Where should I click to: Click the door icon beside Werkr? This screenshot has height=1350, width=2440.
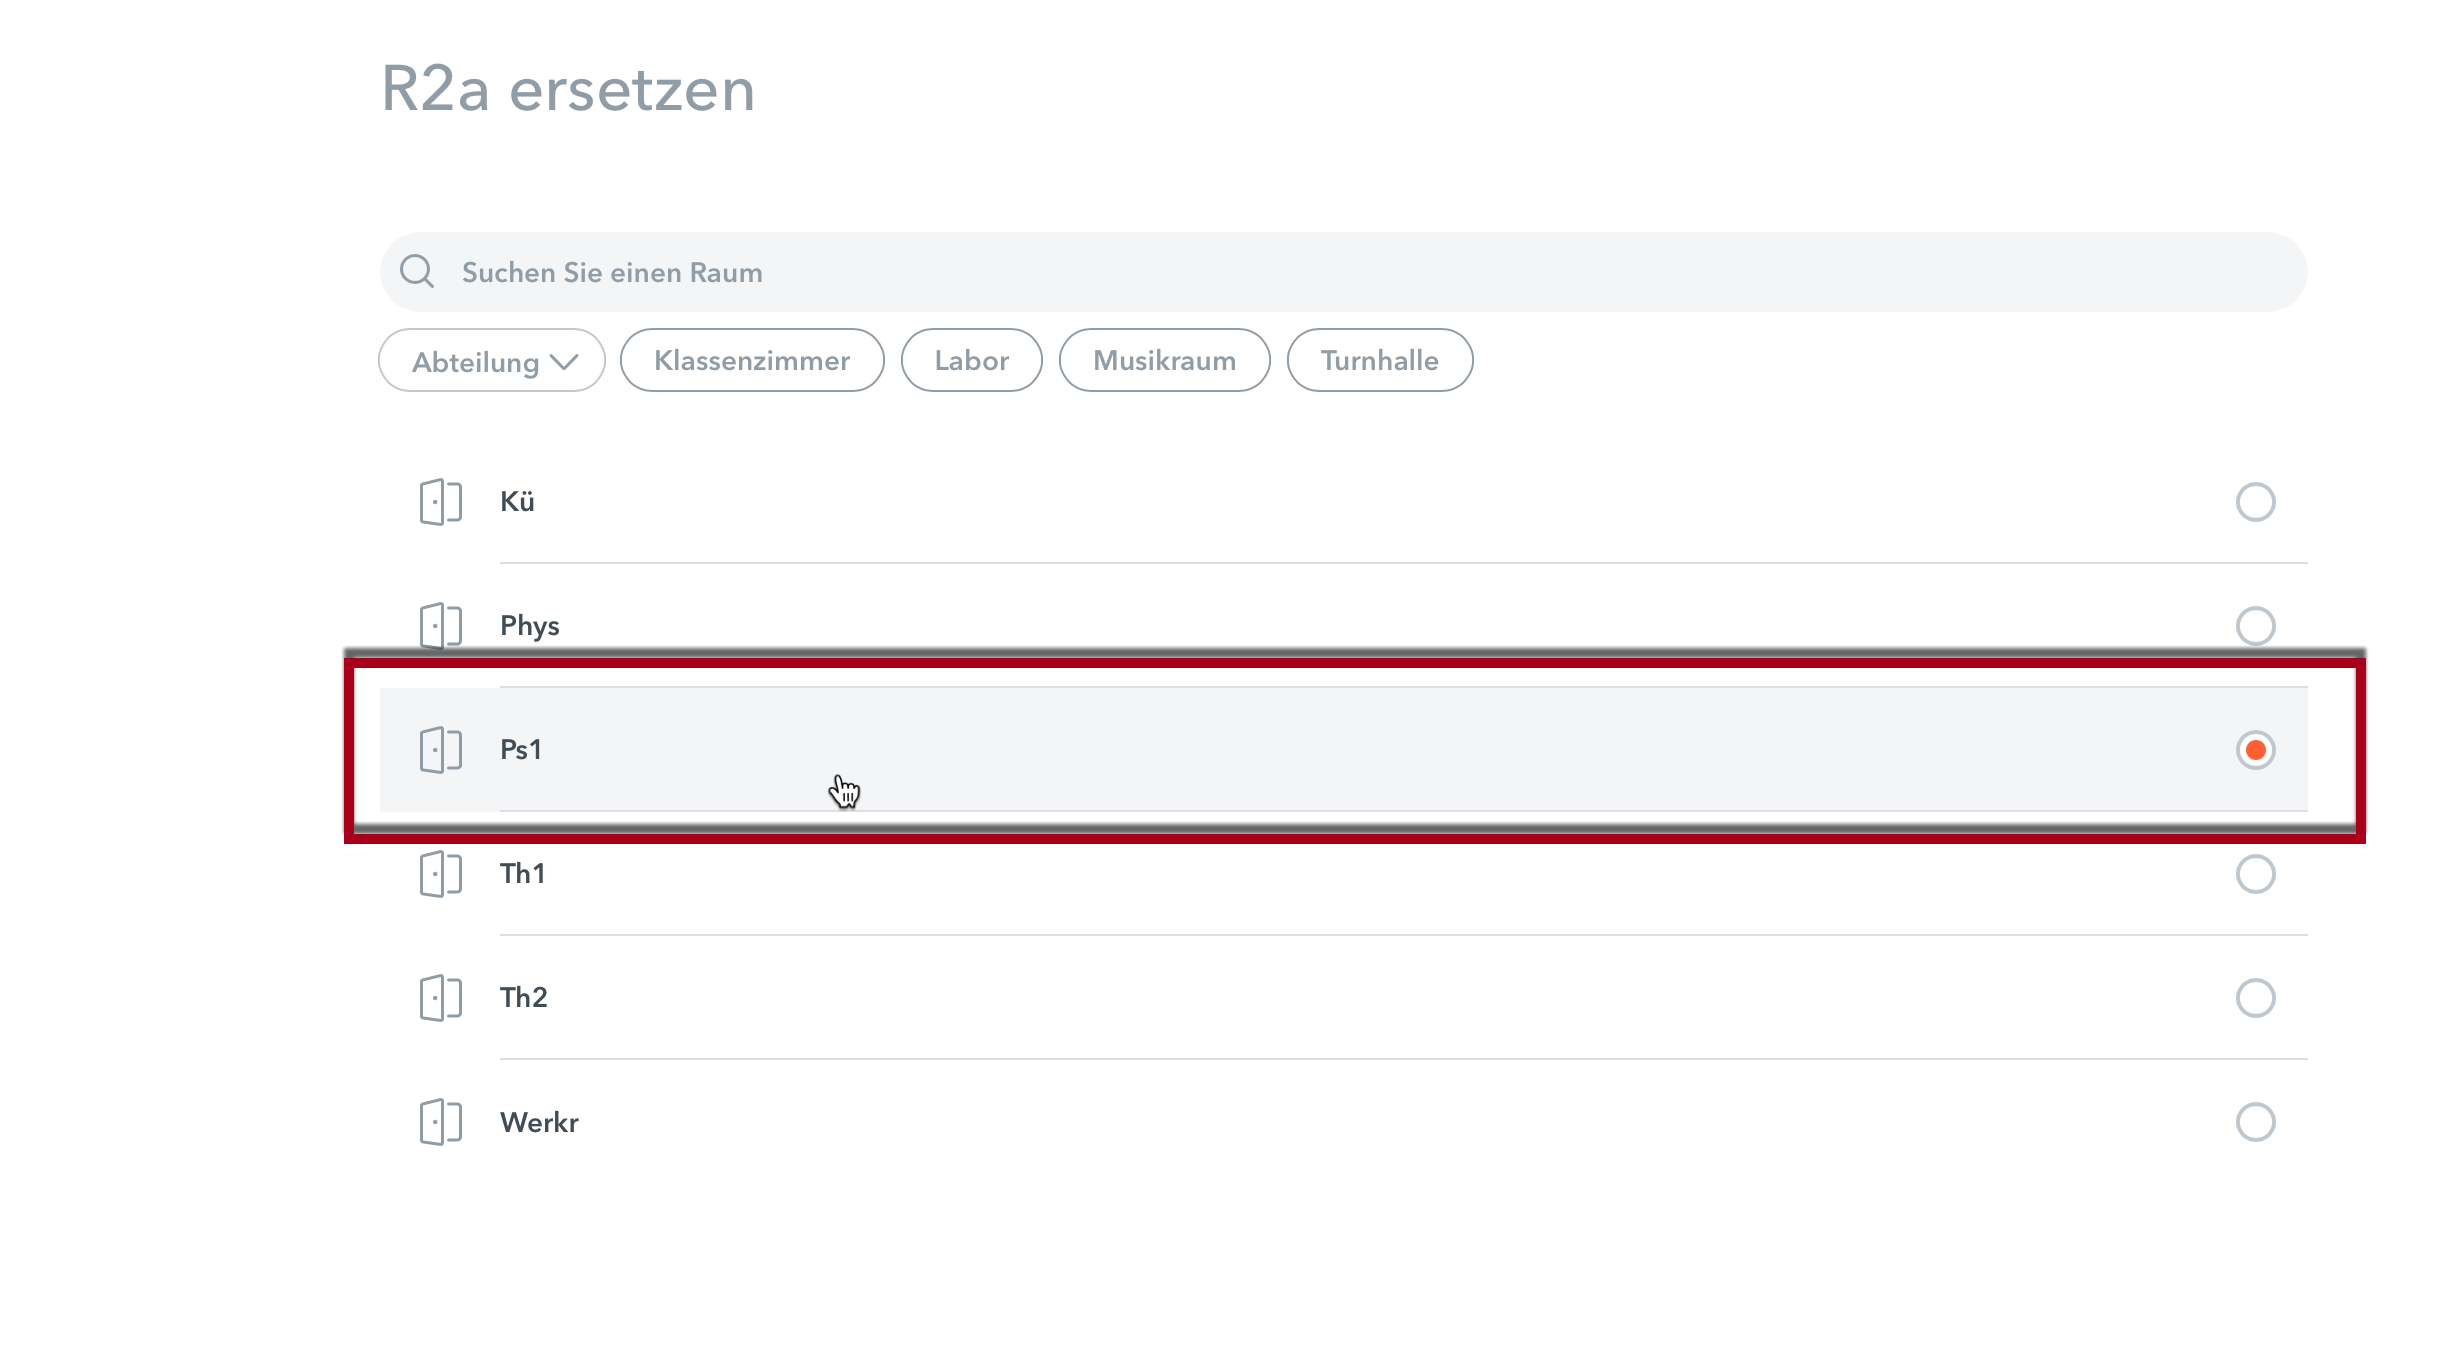click(x=440, y=1122)
